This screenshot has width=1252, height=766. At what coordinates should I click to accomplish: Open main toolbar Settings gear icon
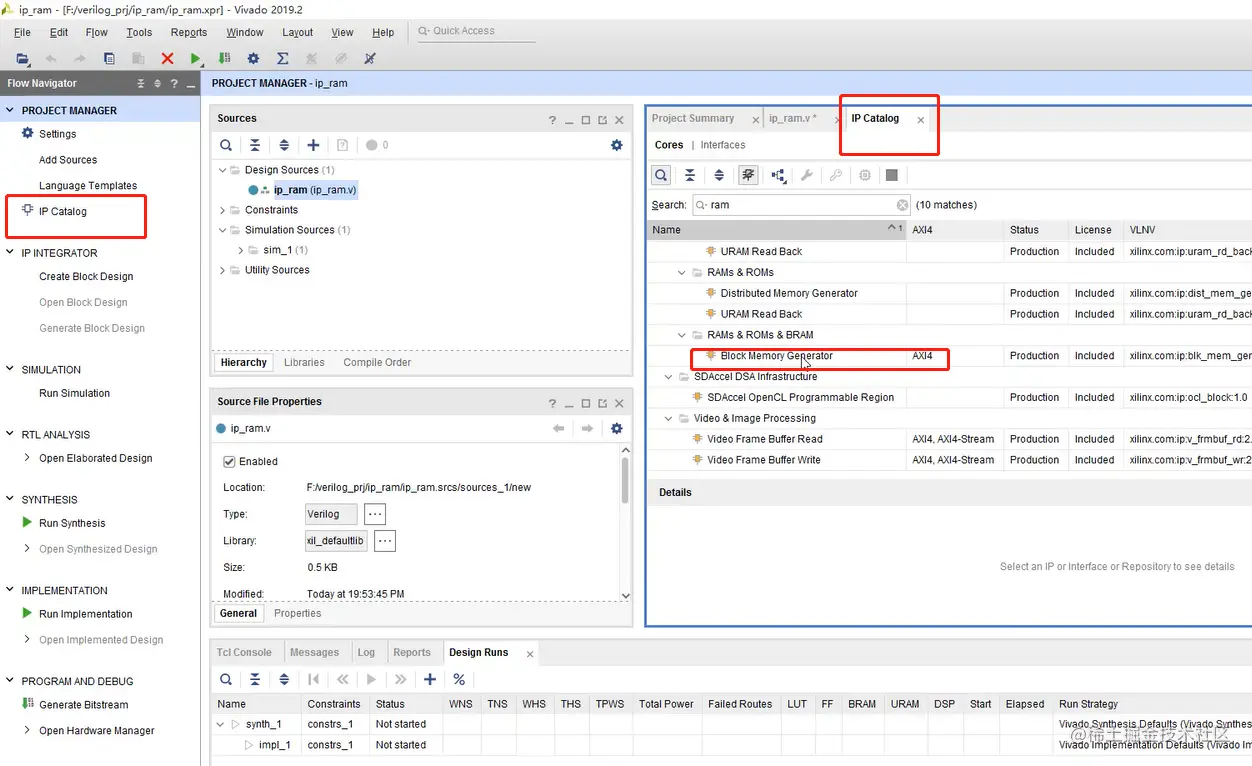tap(253, 59)
